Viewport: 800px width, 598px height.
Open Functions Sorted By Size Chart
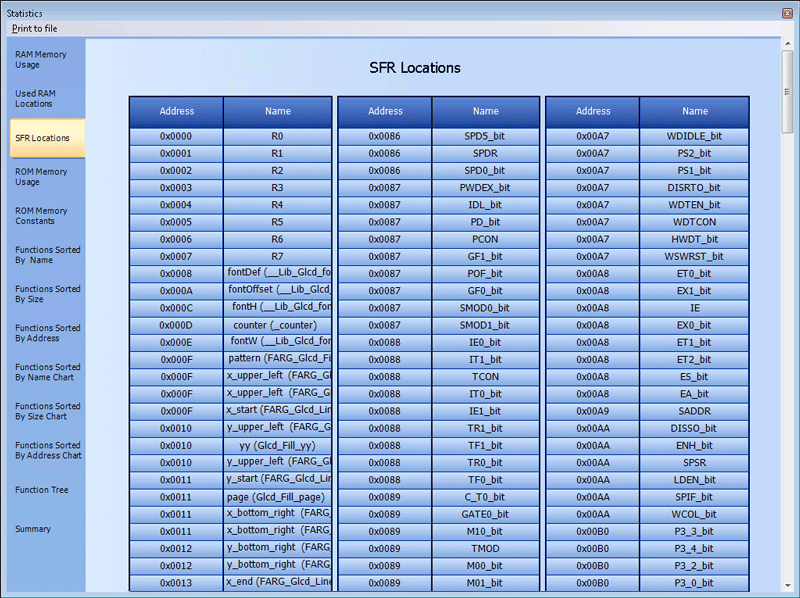[47, 411]
